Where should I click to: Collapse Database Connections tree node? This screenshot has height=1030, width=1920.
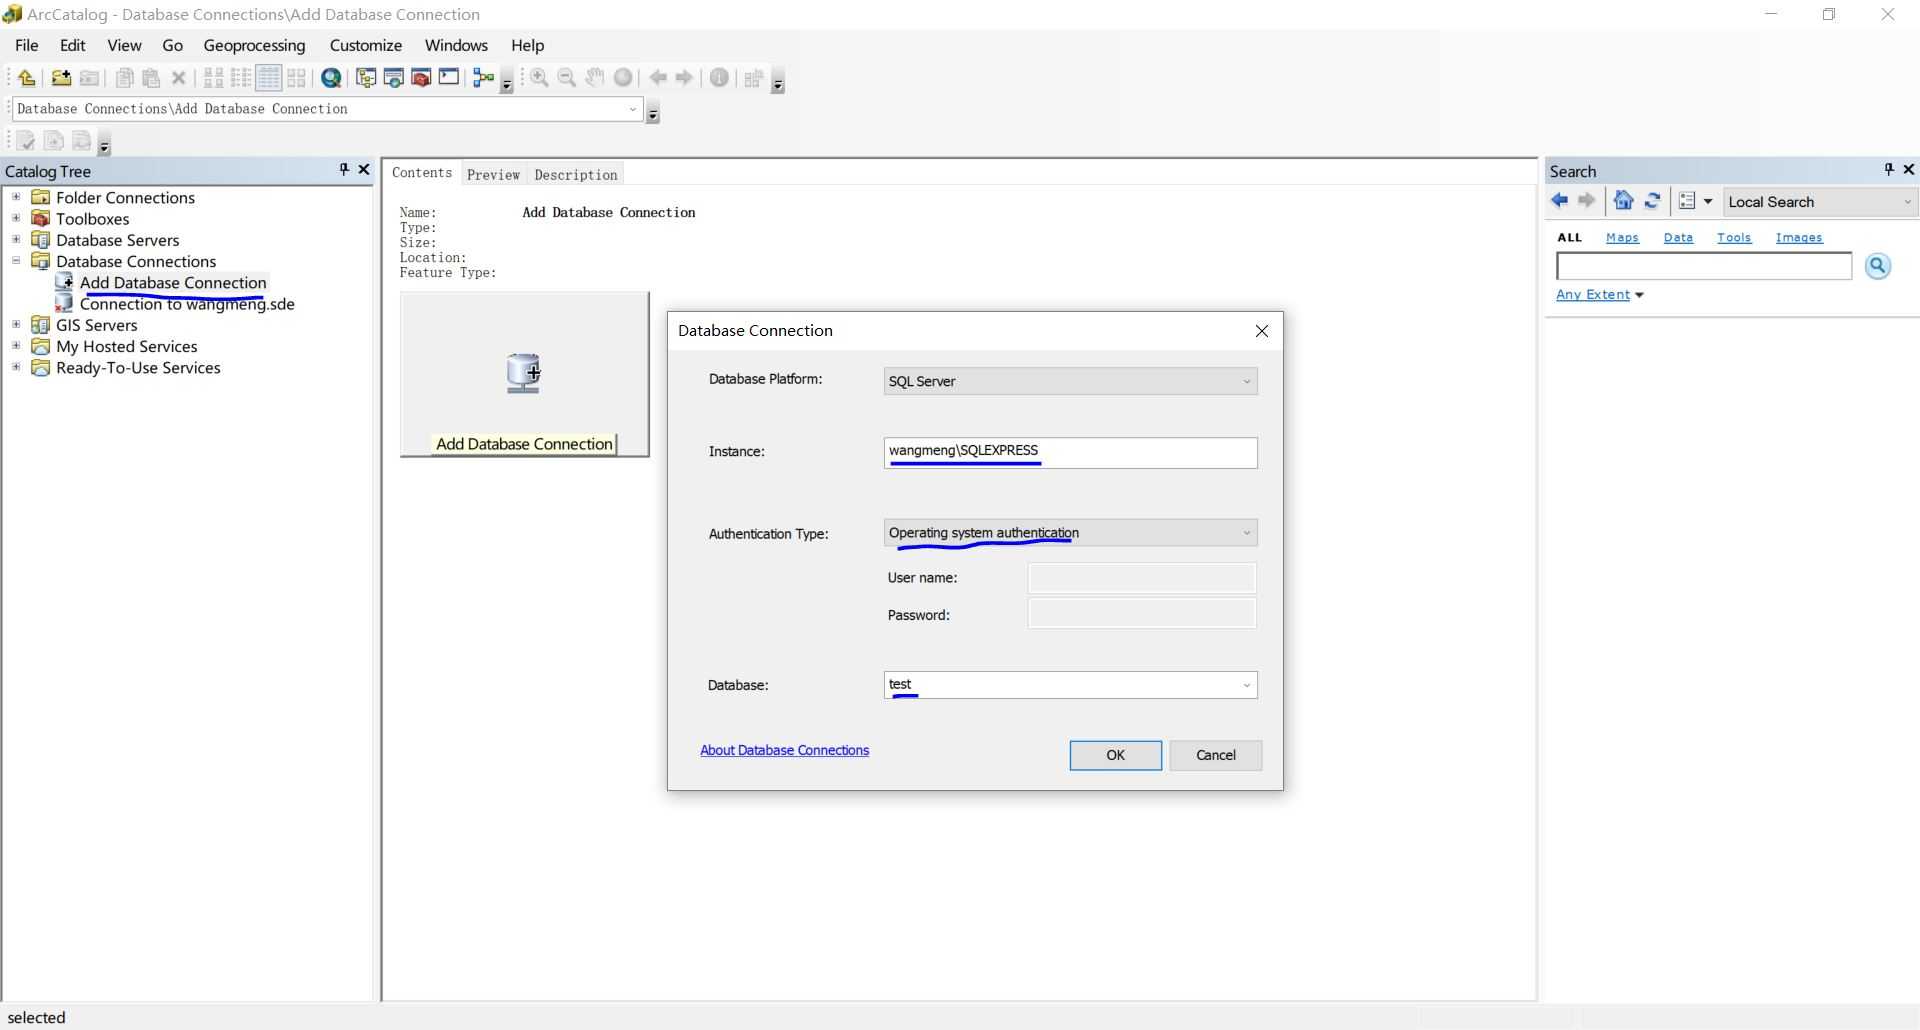16,261
